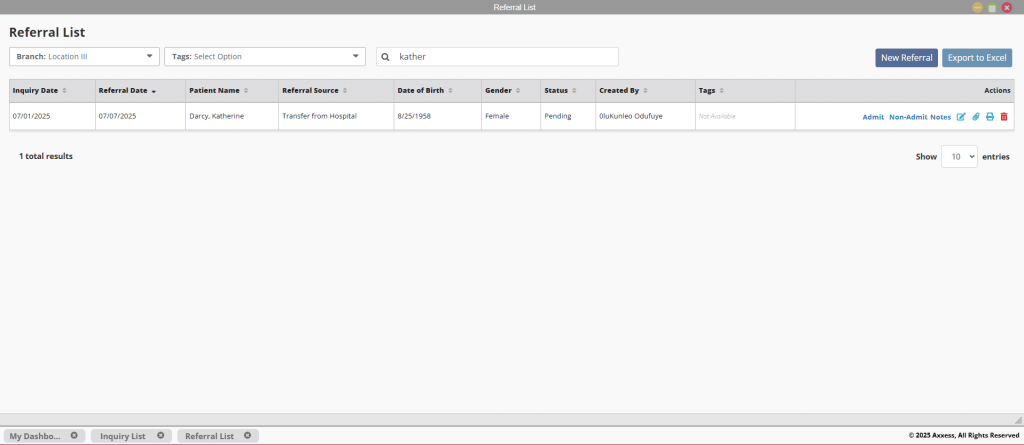Delete the referral with the trash icon
The image size is (1024, 445).
[1004, 117]
